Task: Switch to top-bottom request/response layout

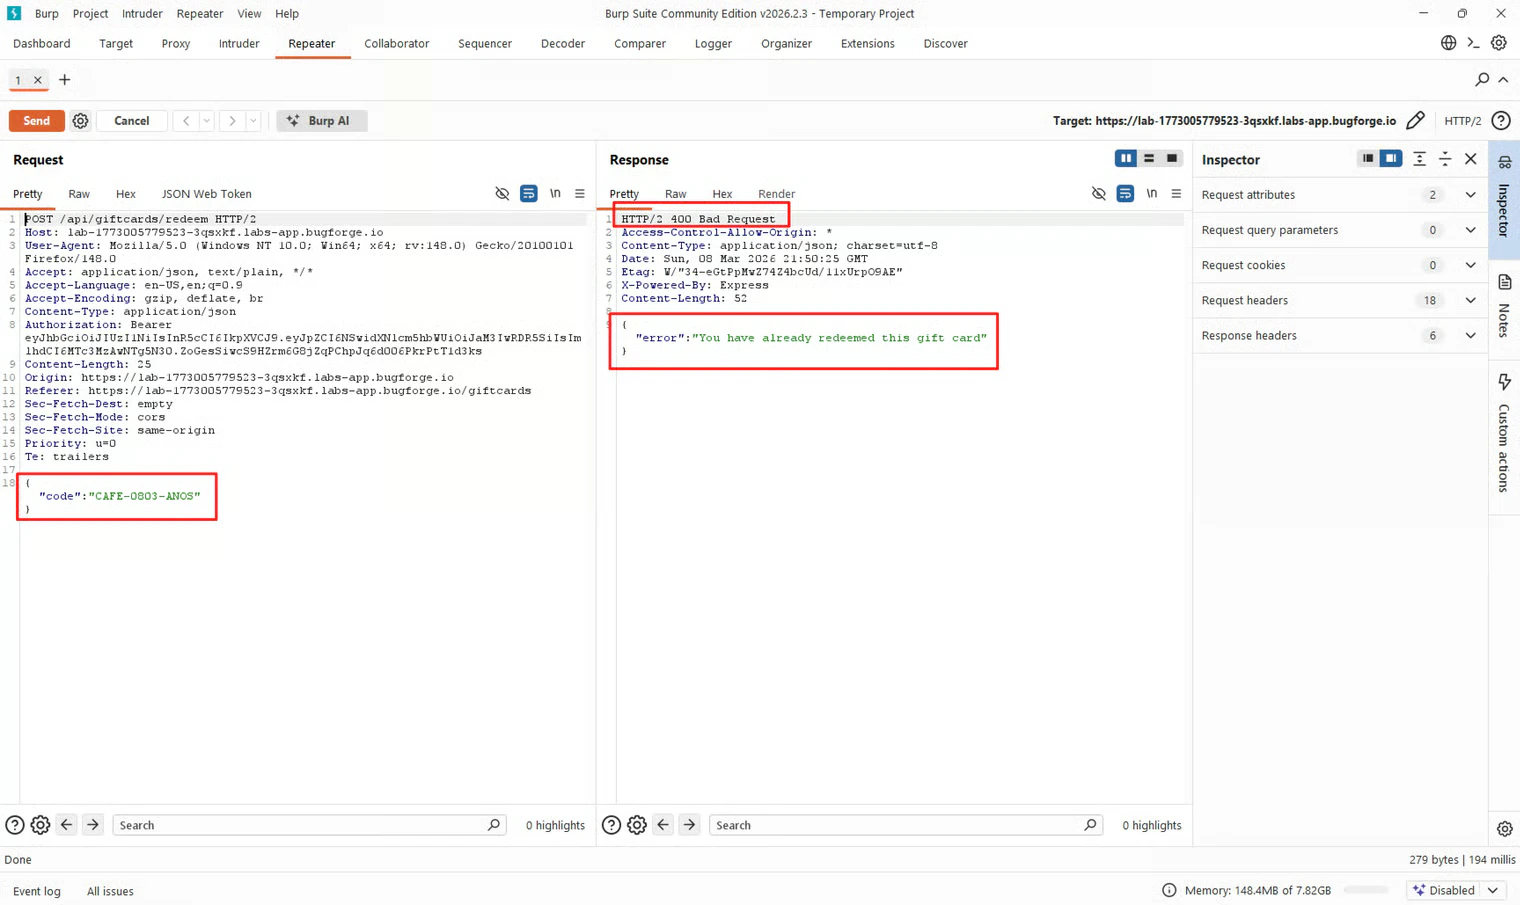Action: [1149, 158]
